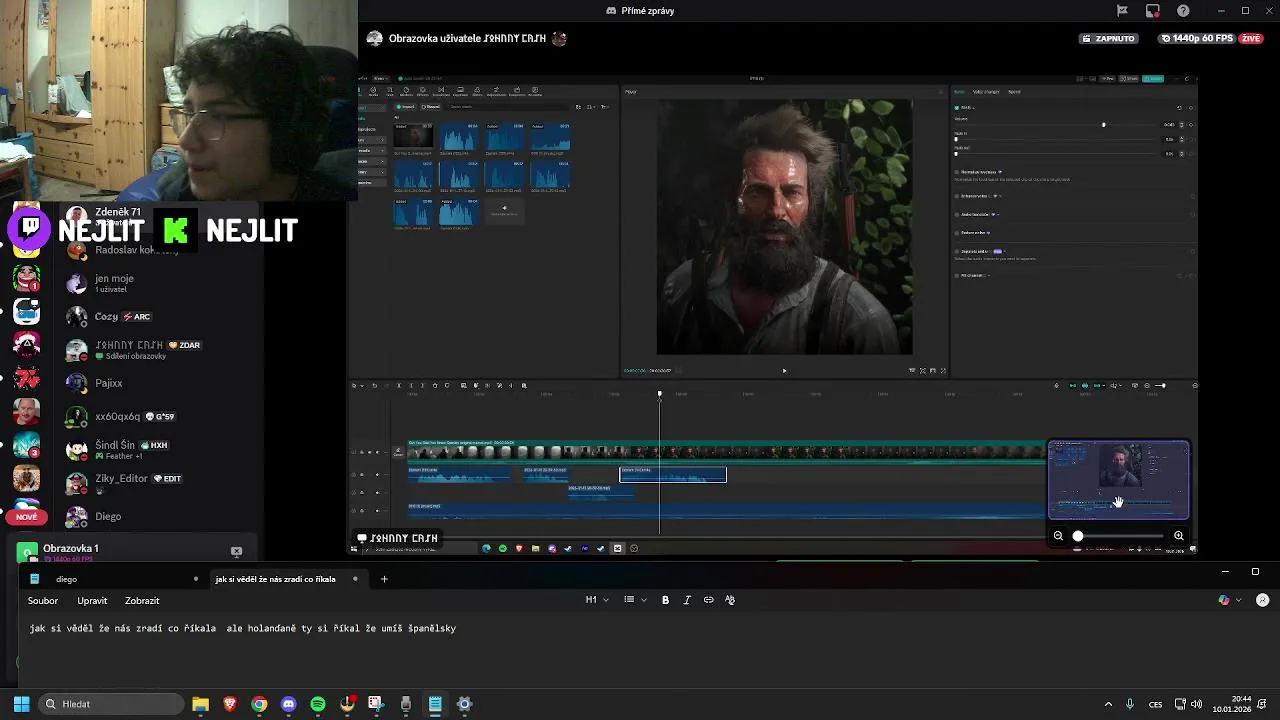Switch to the 'diego' Notepad tab
This screenshot has height=720, width=1280.
pos(114,579)
